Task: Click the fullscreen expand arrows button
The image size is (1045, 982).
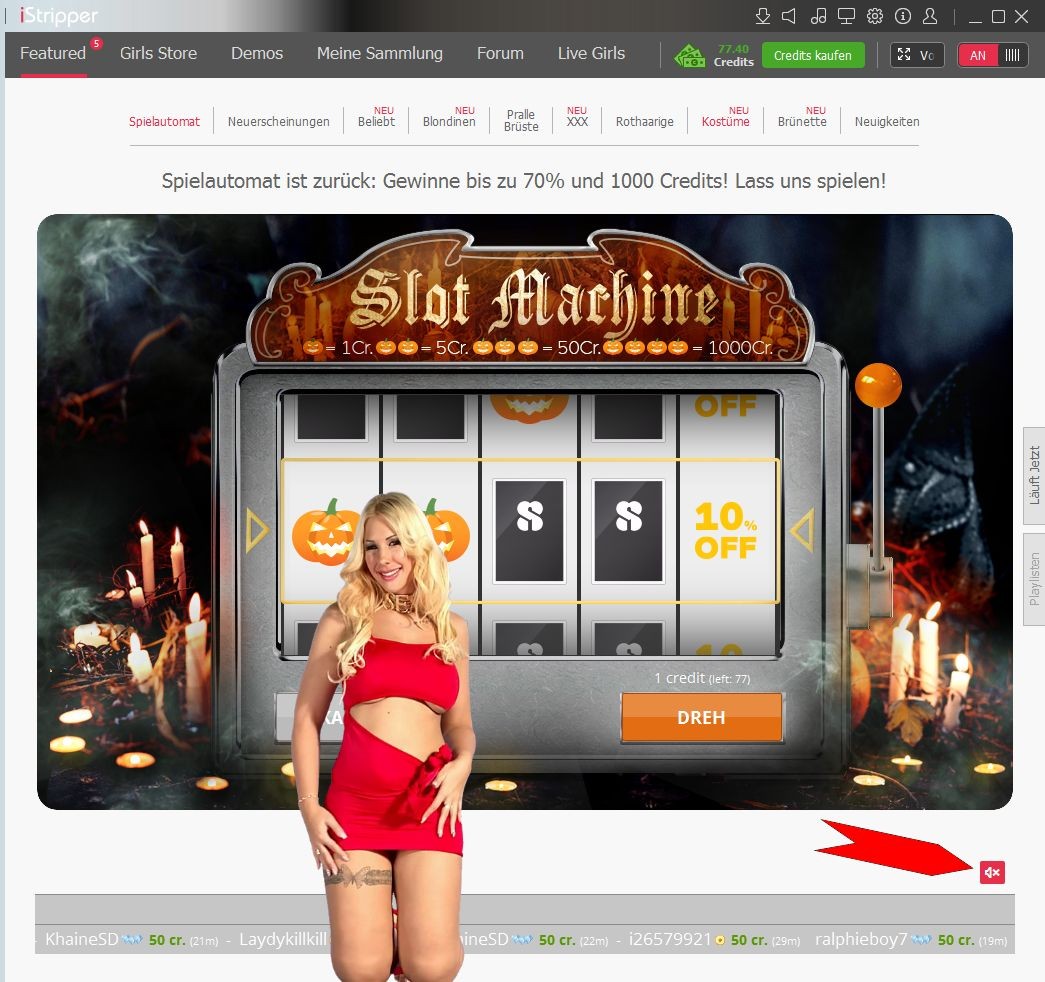Action: (904, 55)
